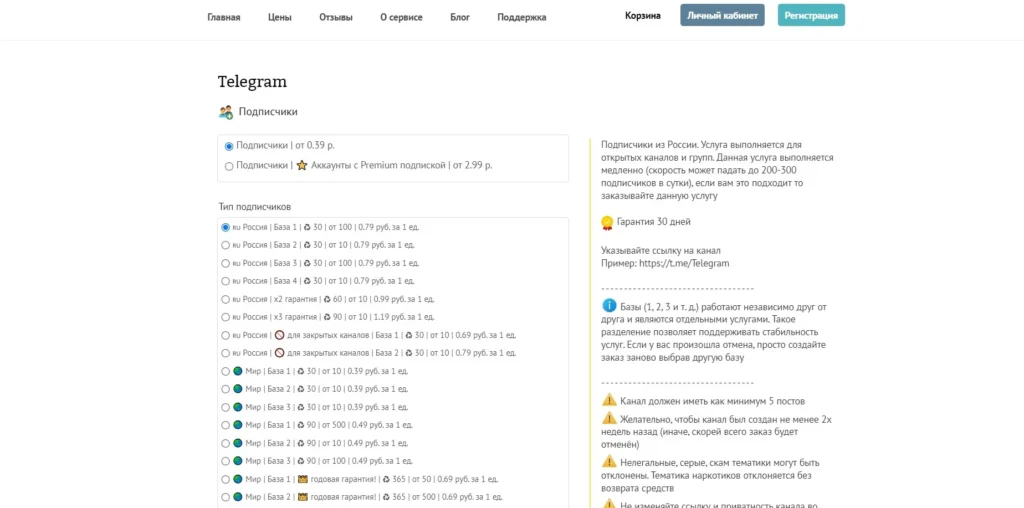The width and height of the screenshot is (1024, 508).
Task: Select Россия База 1 radio option
Action: point(225,227)
